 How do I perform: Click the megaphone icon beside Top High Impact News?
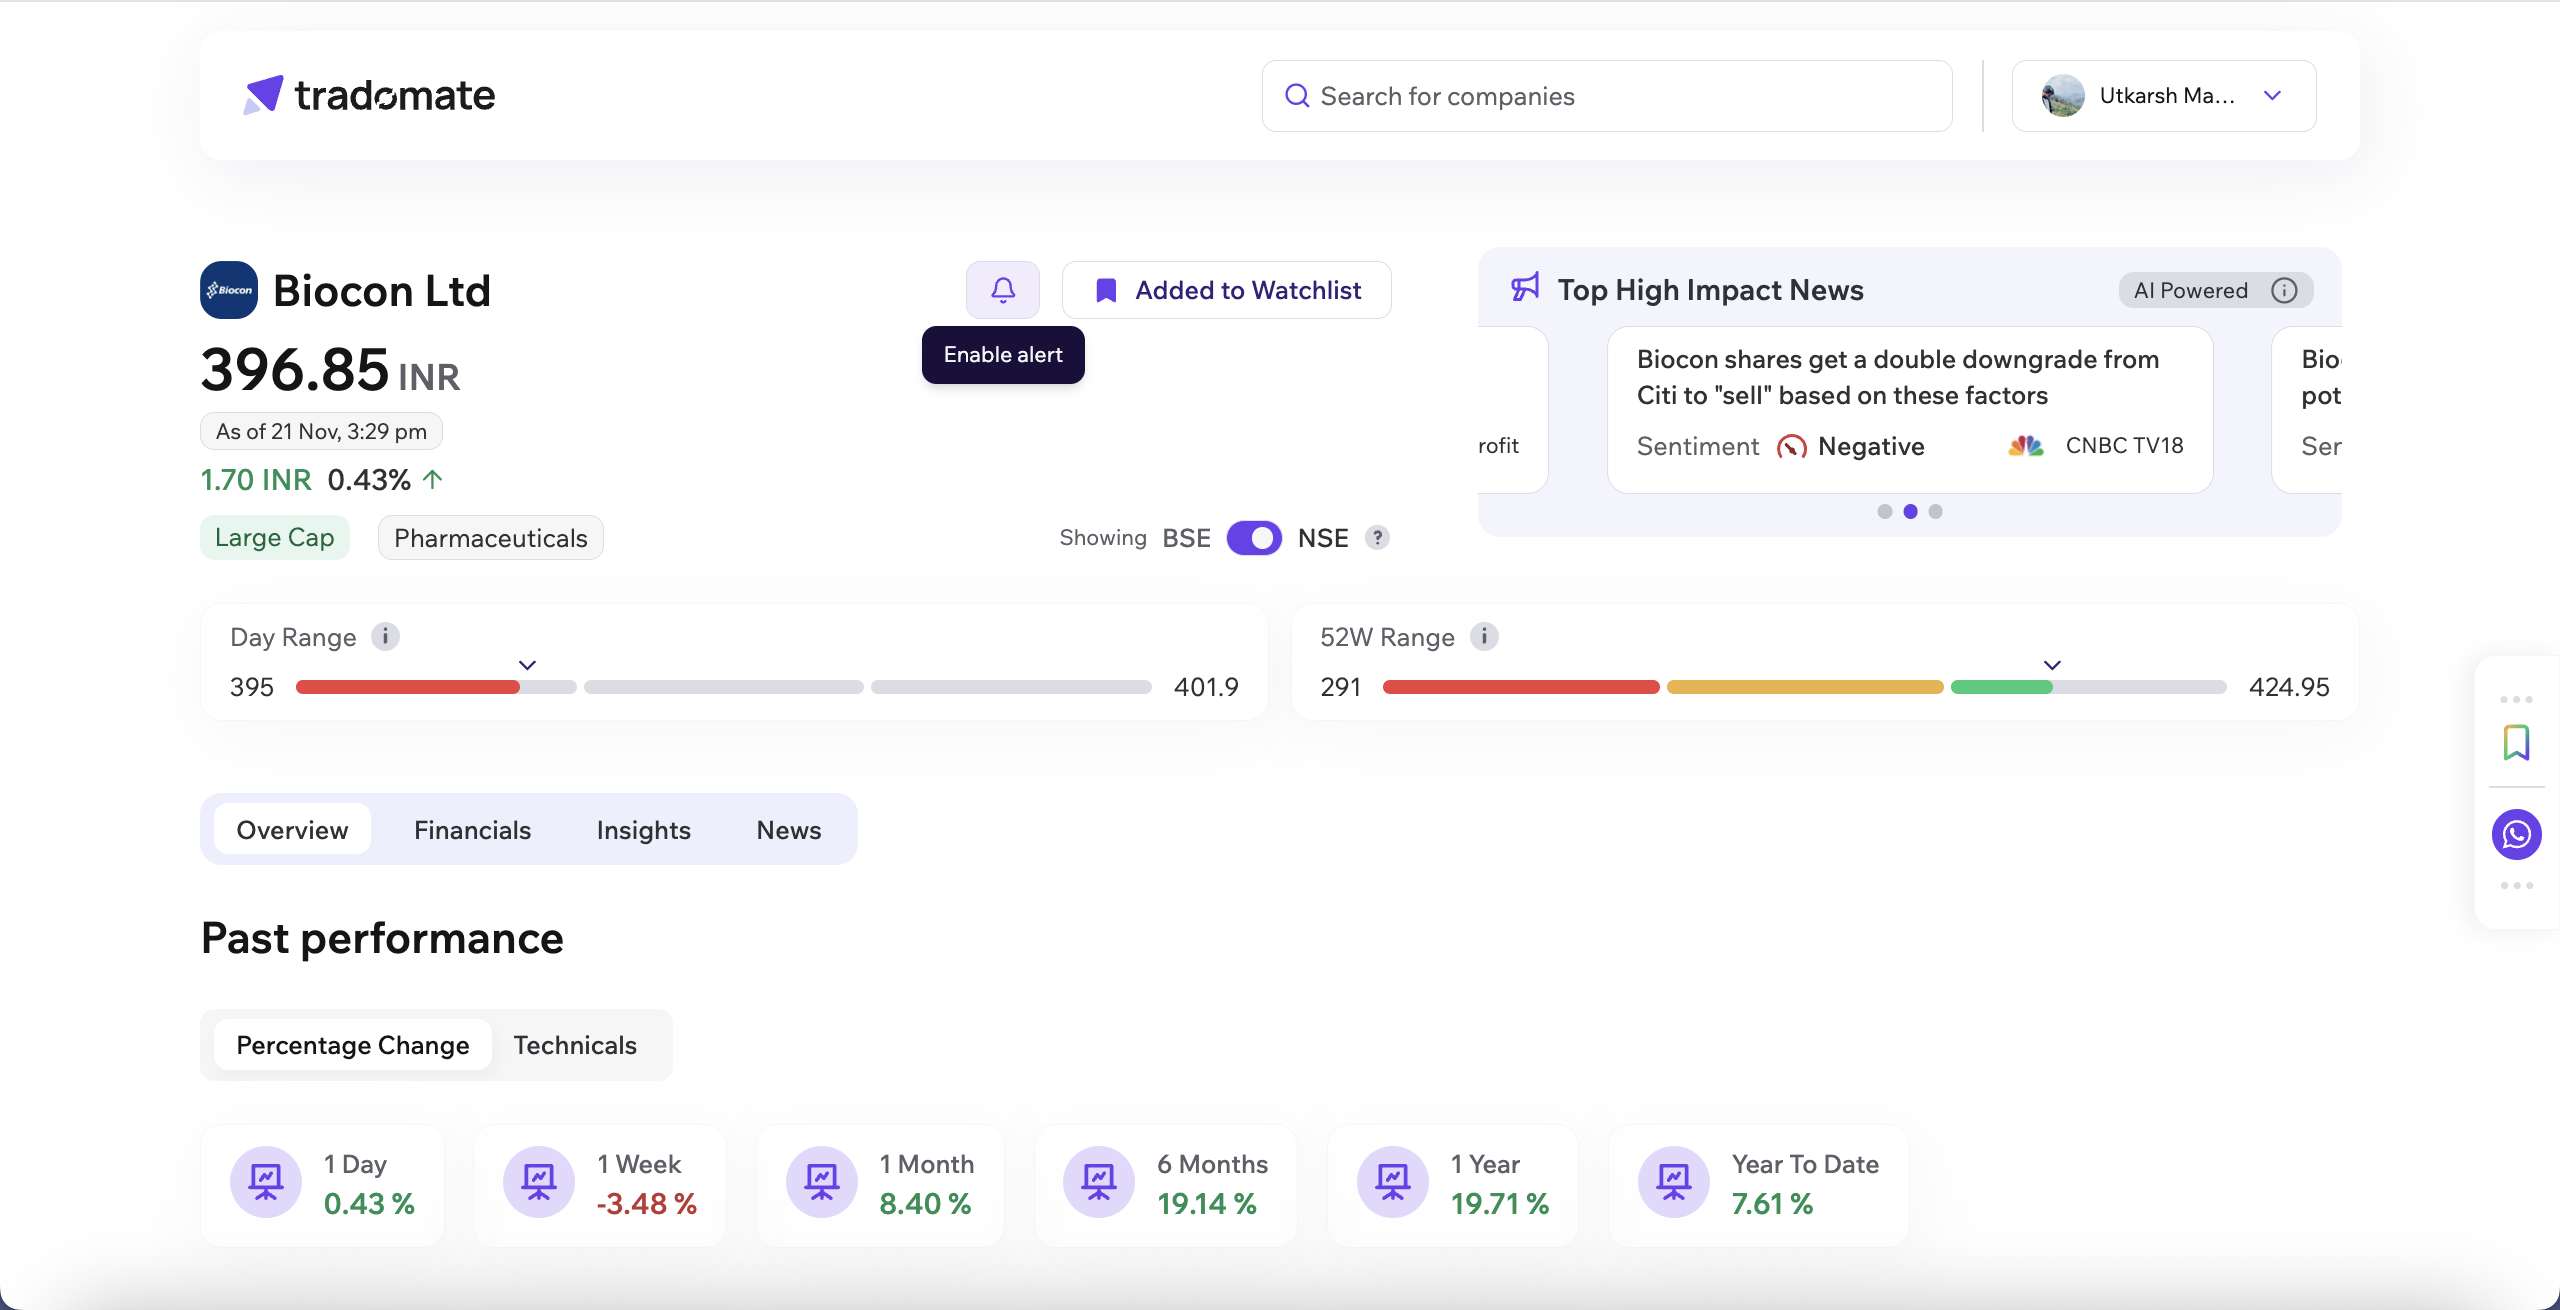1524,288
